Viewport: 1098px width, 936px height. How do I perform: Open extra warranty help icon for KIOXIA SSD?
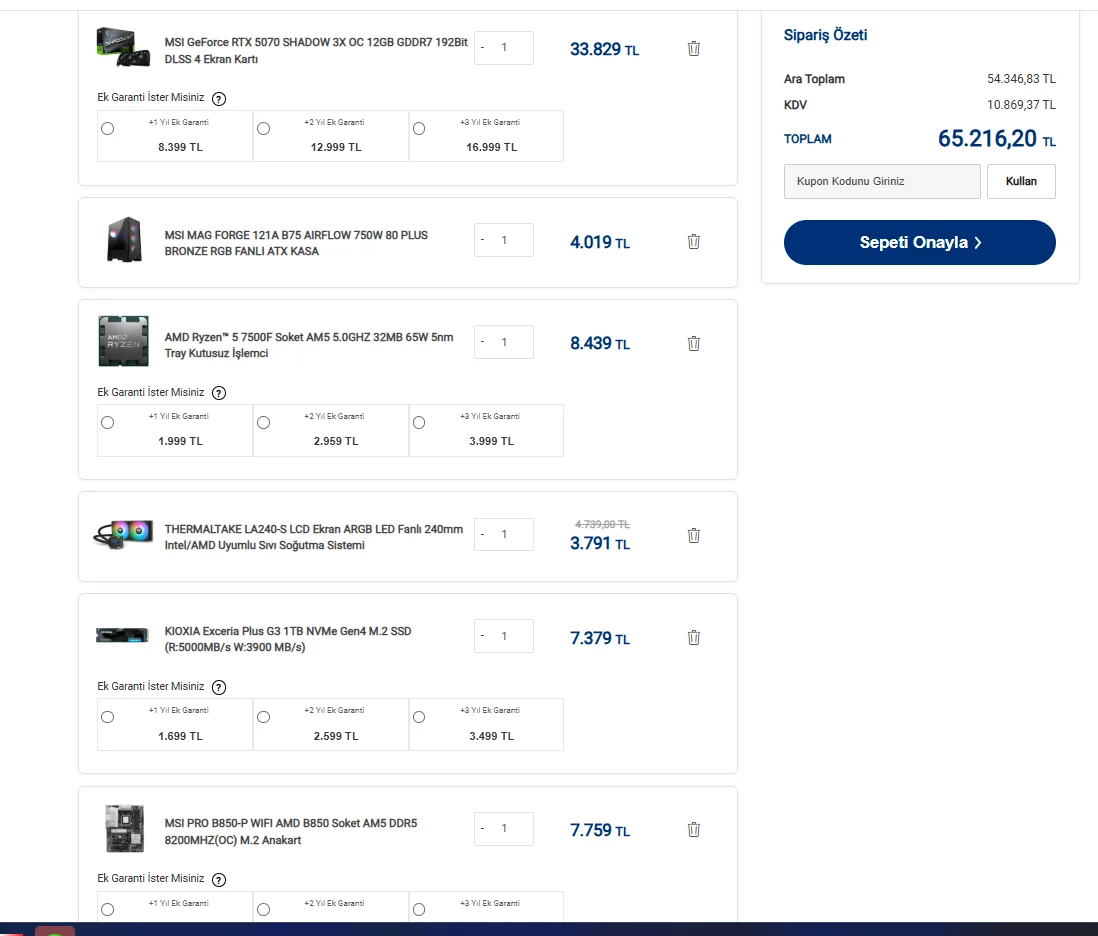click(x=218, y=687)
